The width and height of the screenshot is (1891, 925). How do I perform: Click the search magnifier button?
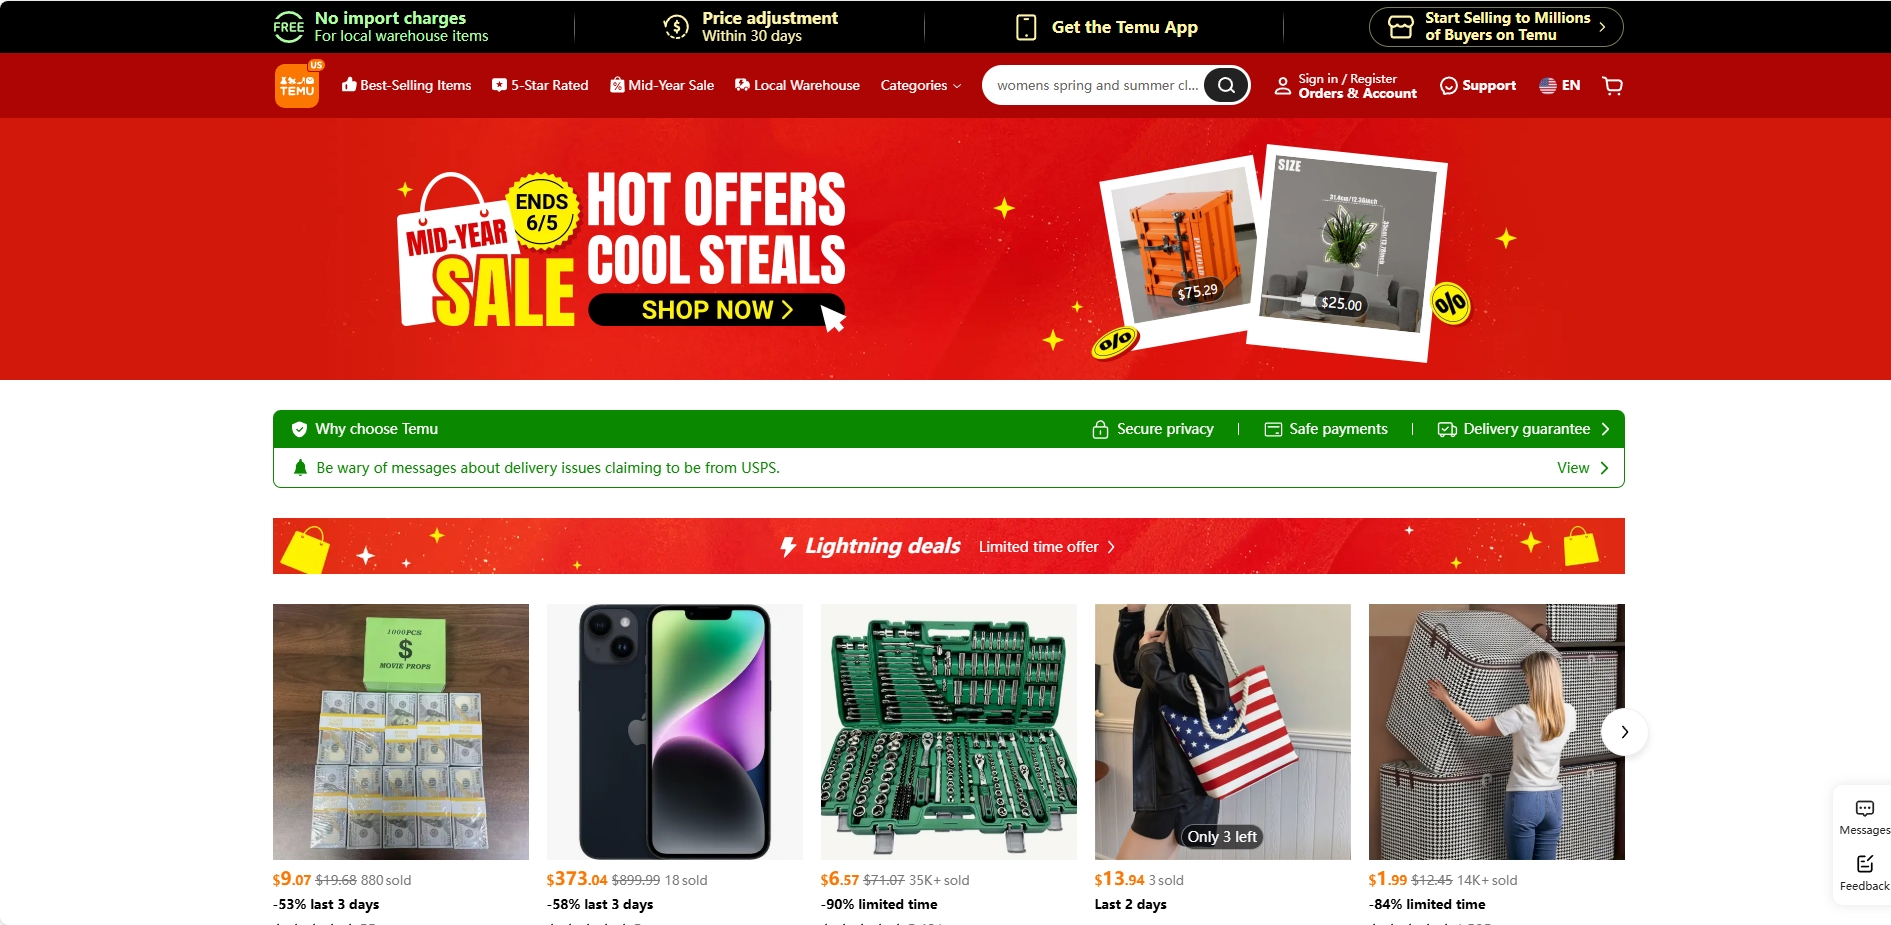(1226, 85)
